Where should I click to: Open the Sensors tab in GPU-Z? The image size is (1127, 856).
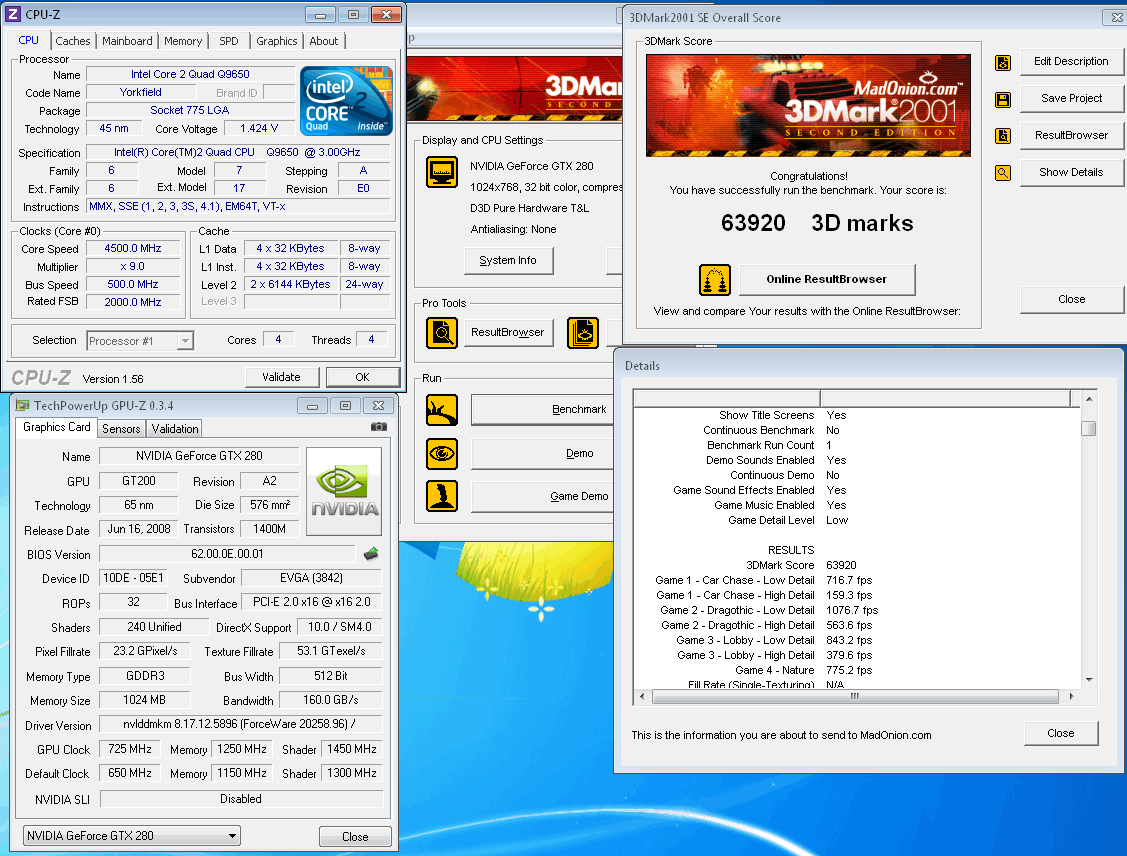[121, 429]
